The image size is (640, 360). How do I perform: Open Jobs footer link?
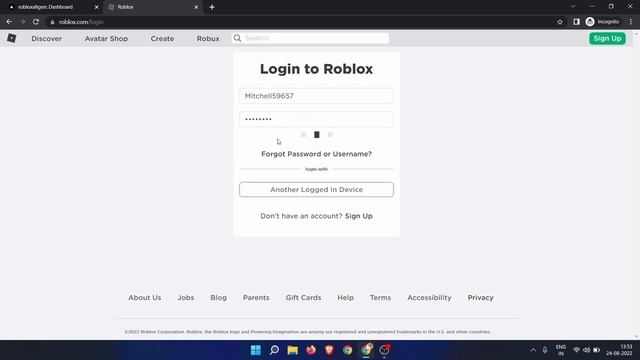click(x=186, y=298)
